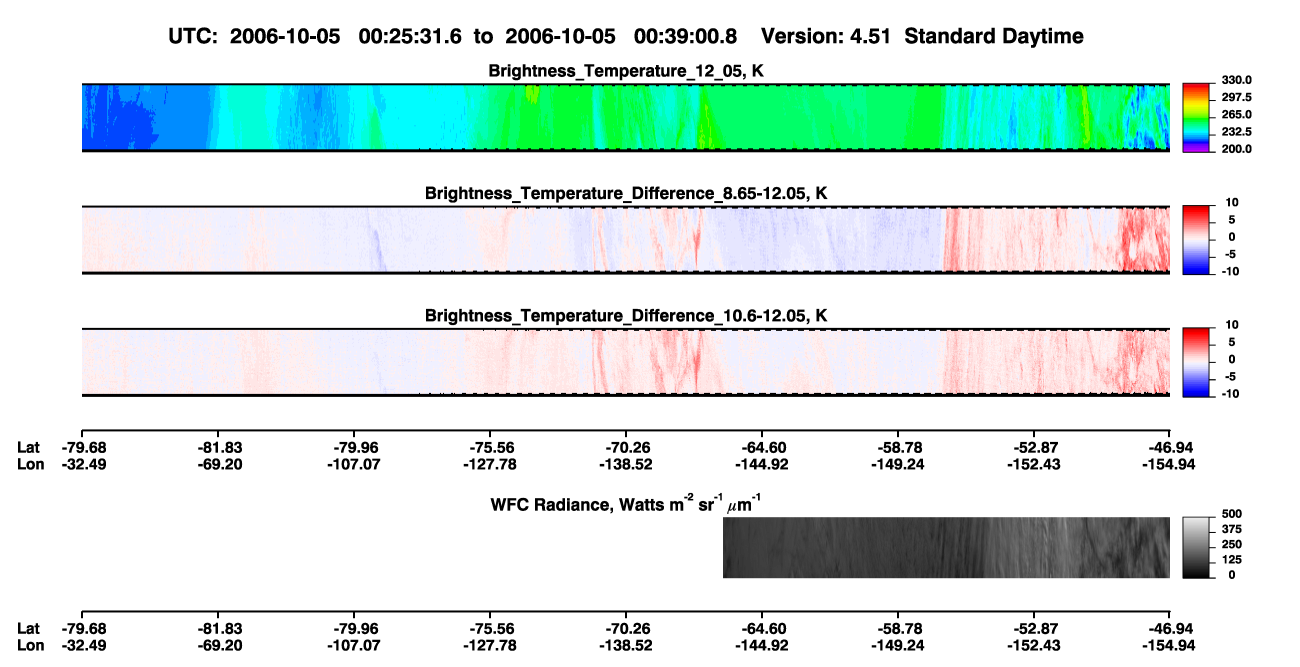1300x667 pixels.
Task: Select the 'Brightness_Temperature_Difference_10.6-12.05, K' panel title
Action: coord(626,316)
